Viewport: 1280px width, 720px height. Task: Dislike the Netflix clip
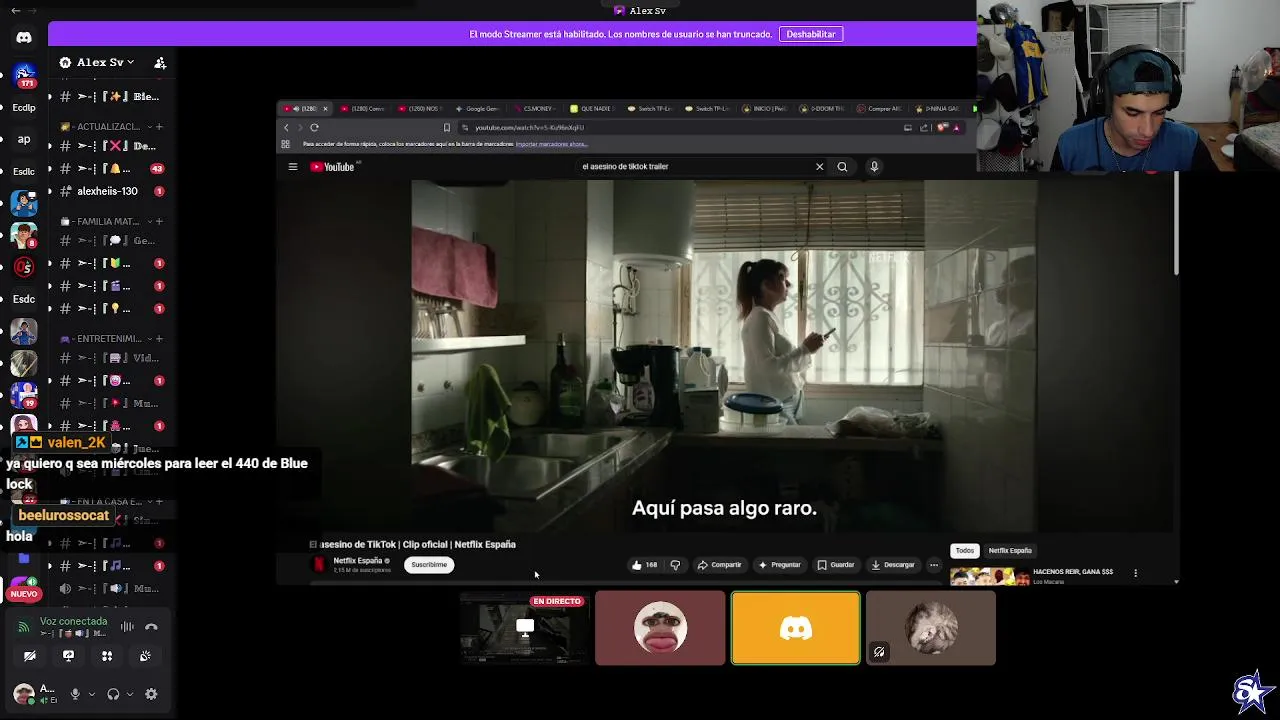675,565
